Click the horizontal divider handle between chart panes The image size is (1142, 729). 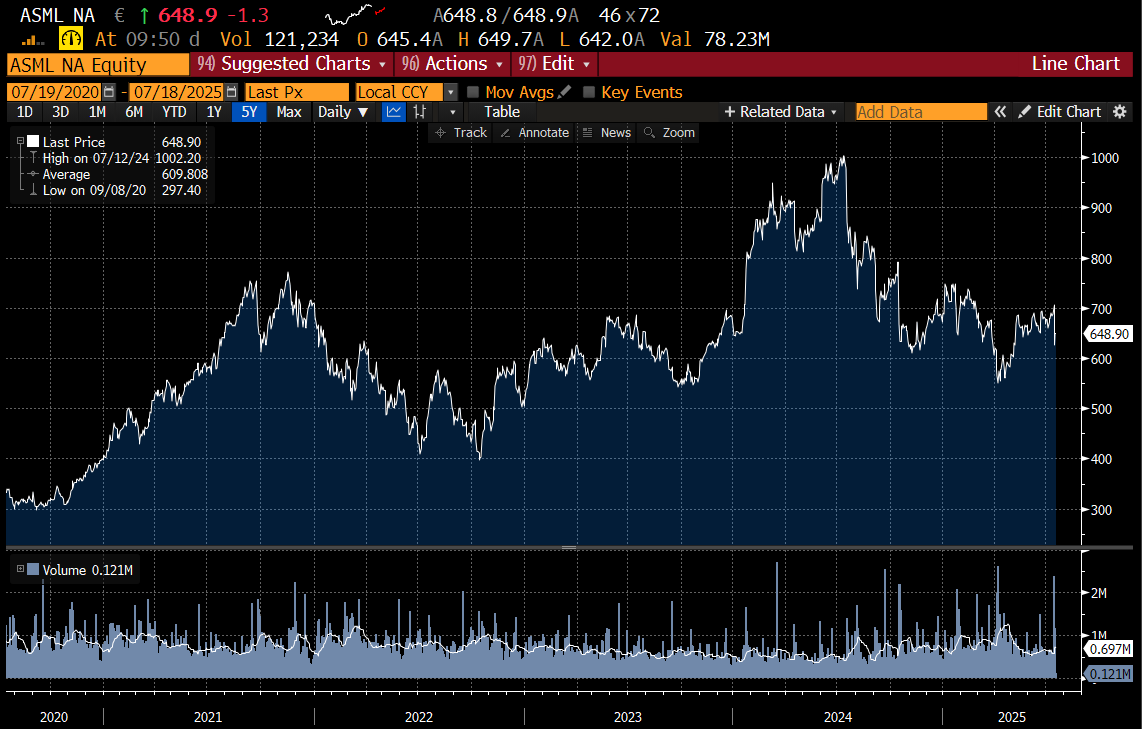(569, 547)
